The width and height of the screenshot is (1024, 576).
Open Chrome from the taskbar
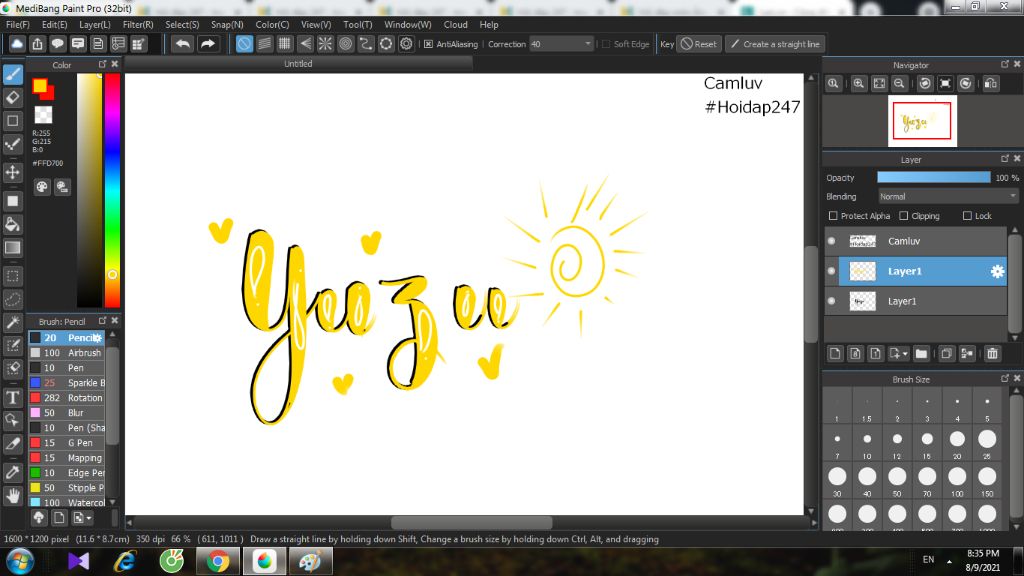pyautogui.click(x=218, y=561)
